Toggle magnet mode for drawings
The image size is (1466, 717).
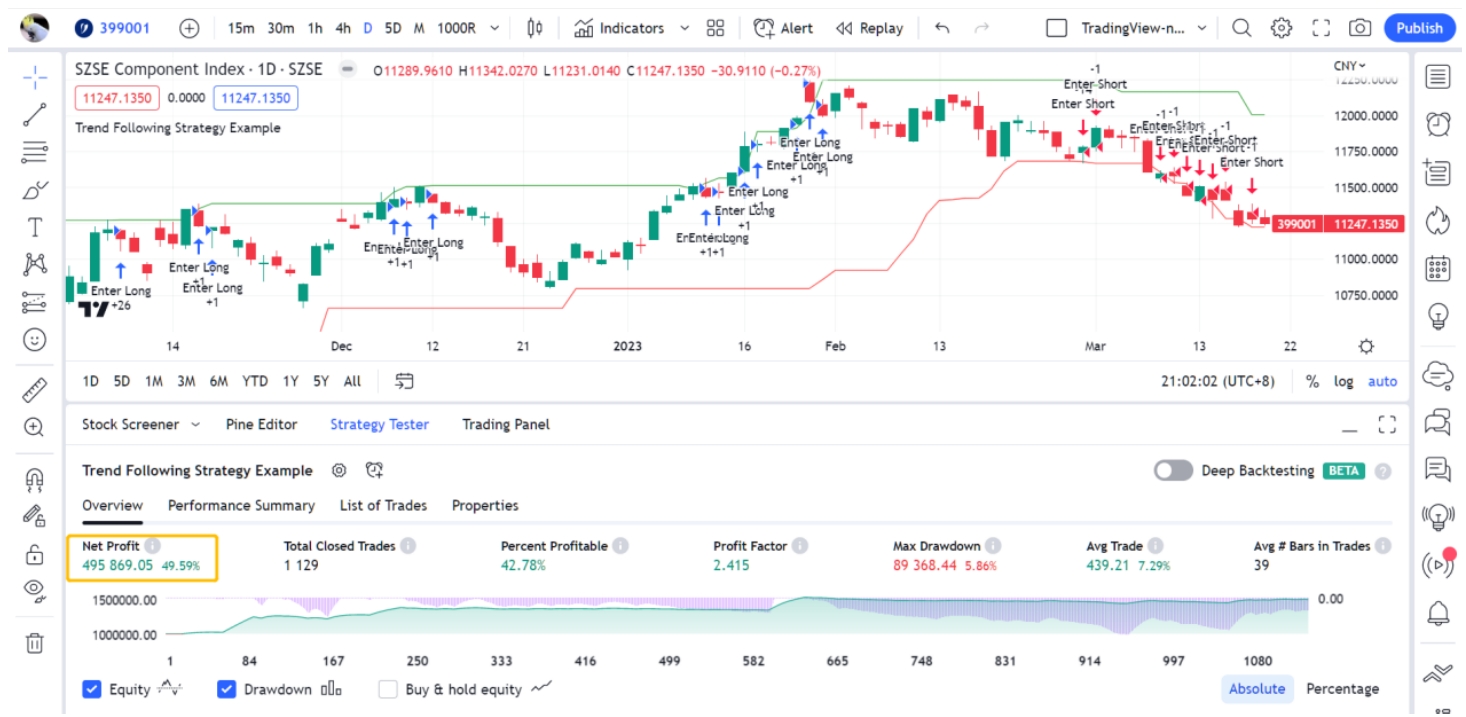(x=35, y=478)
